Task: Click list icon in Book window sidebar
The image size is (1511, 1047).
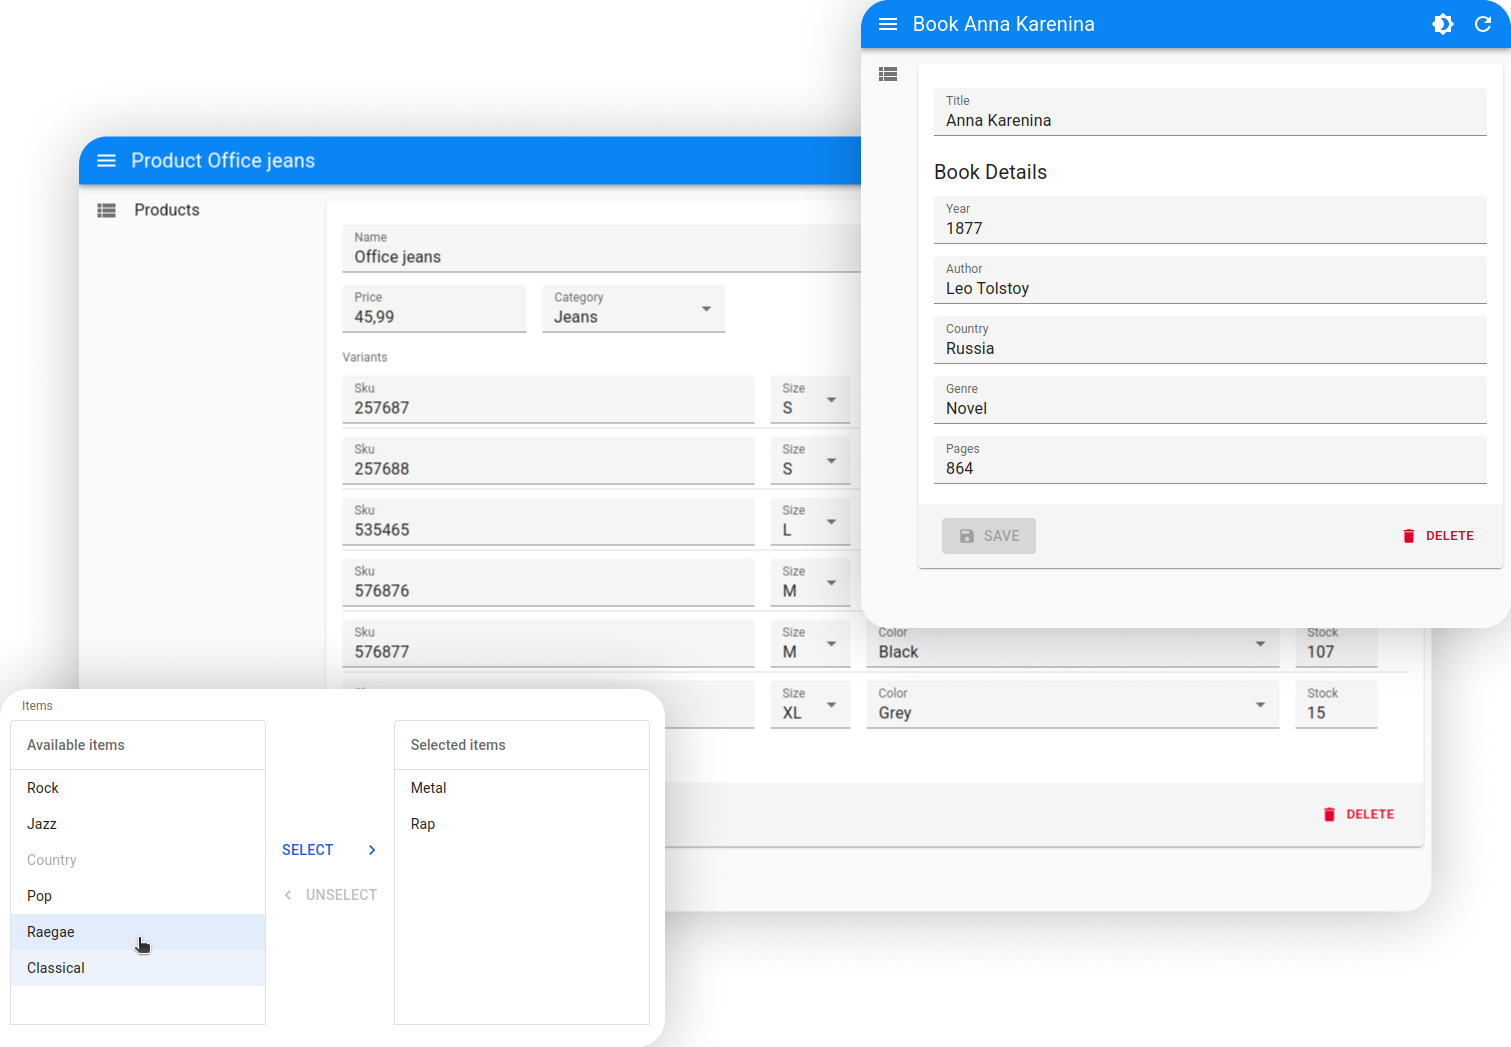Action: click(888, 74)
